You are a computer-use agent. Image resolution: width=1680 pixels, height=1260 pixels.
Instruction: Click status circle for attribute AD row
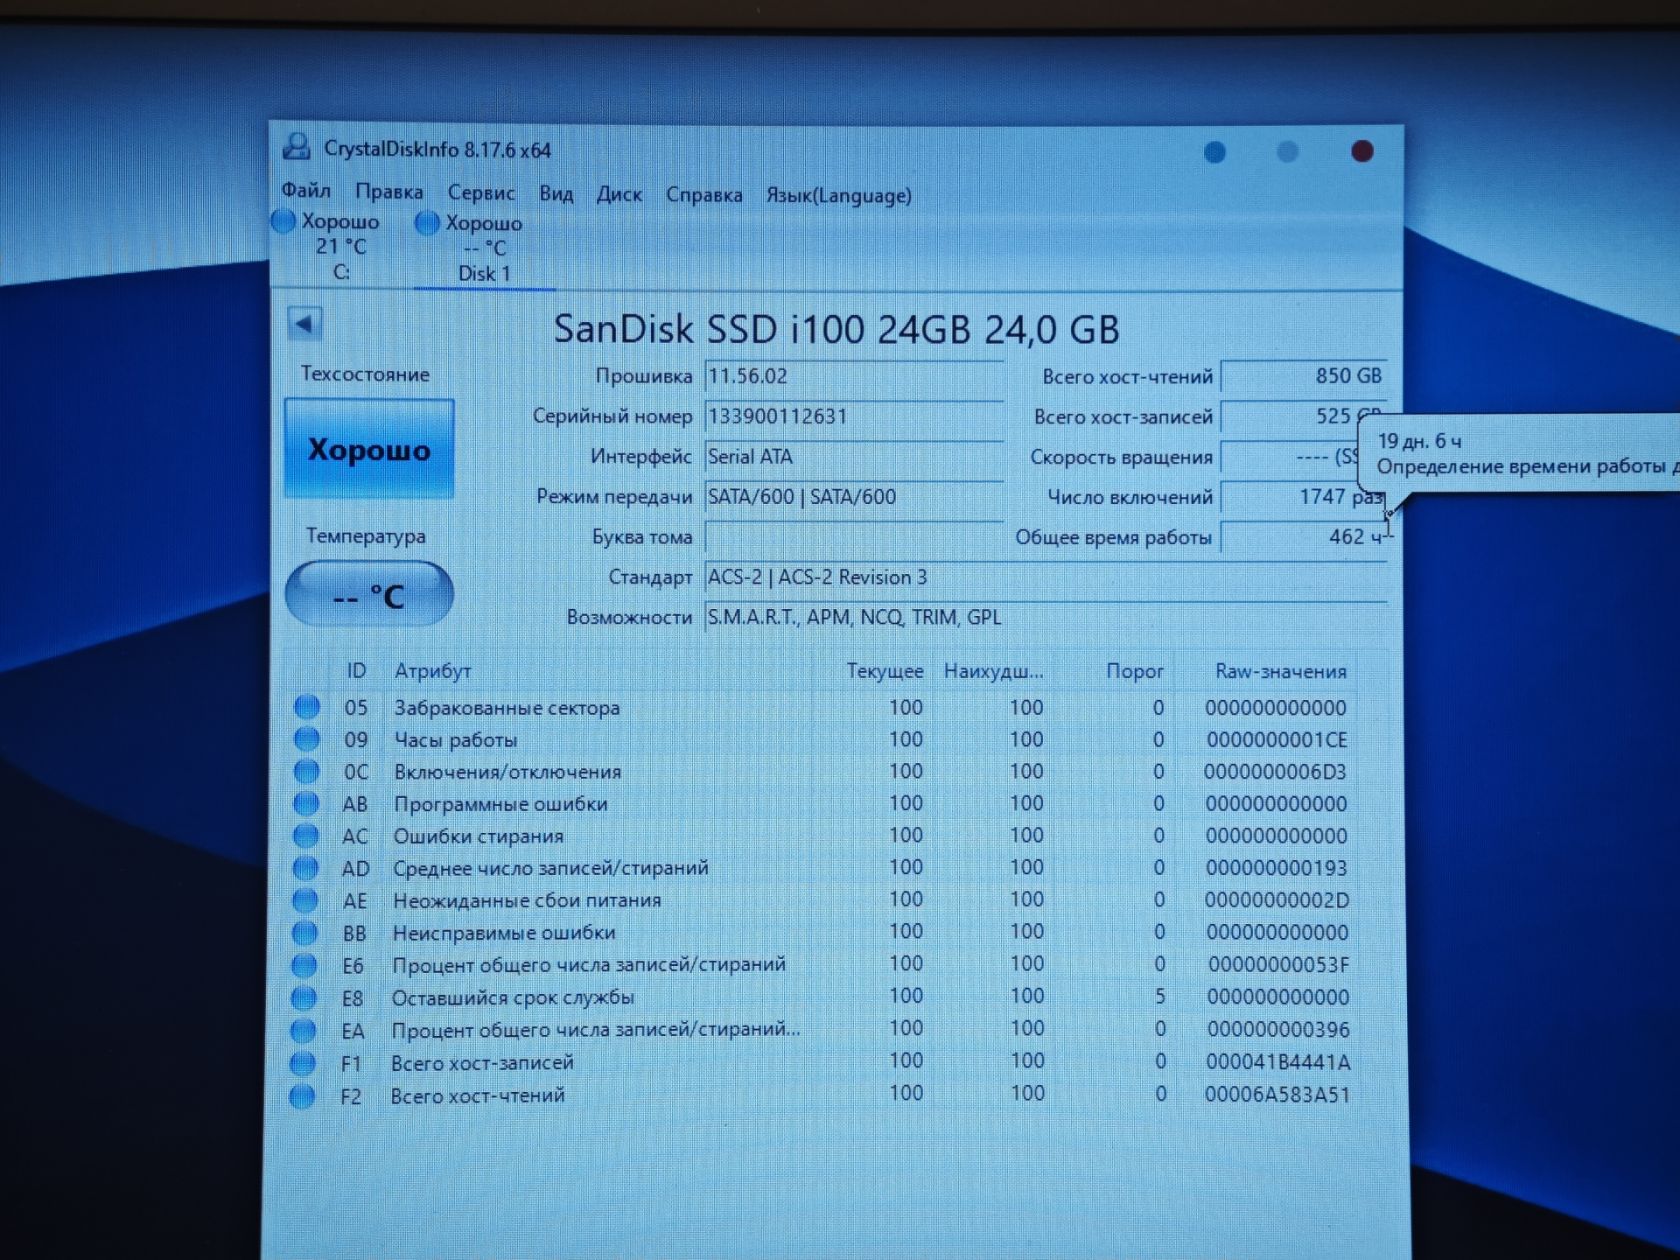[x=305, y=868]
